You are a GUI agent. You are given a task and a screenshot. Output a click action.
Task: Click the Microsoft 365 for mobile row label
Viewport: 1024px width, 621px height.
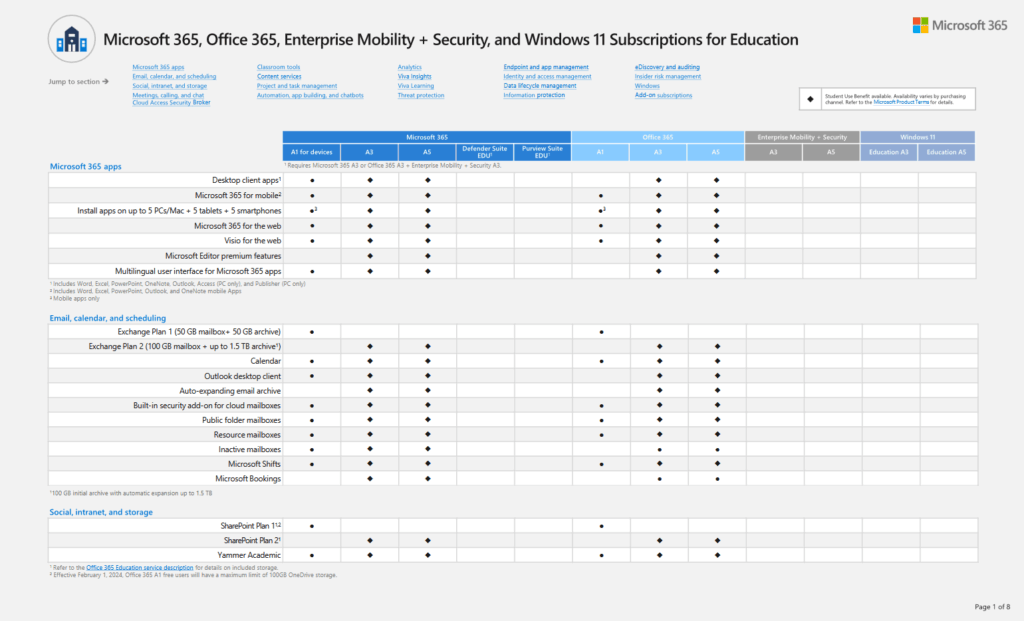click(x=238, y=195)
